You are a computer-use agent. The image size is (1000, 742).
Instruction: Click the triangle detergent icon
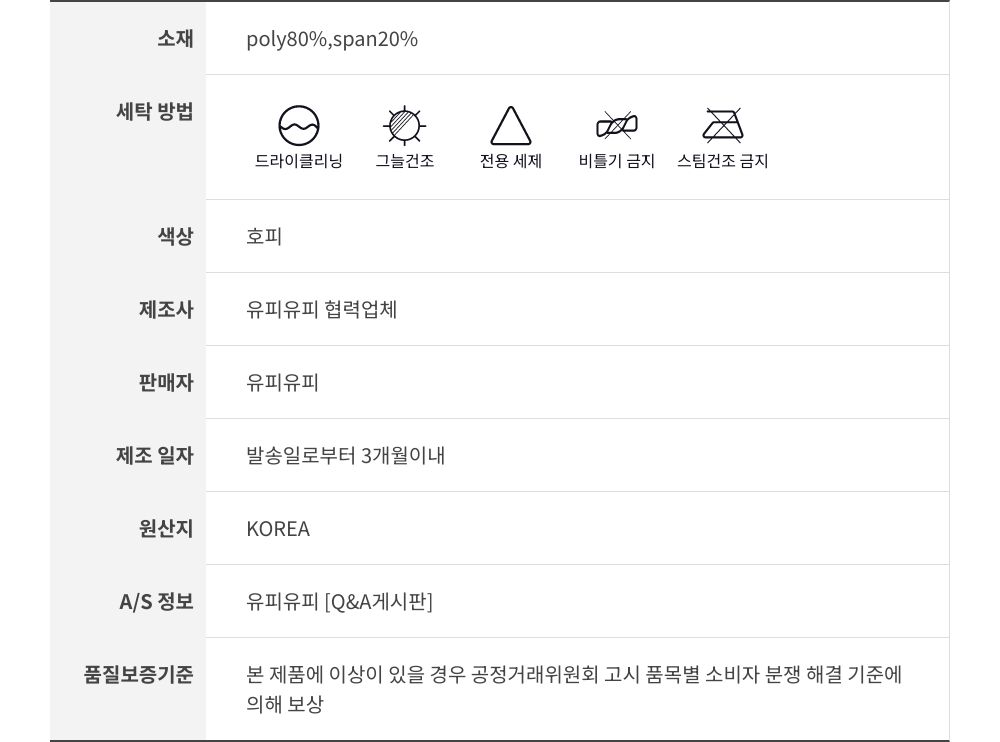510,126
